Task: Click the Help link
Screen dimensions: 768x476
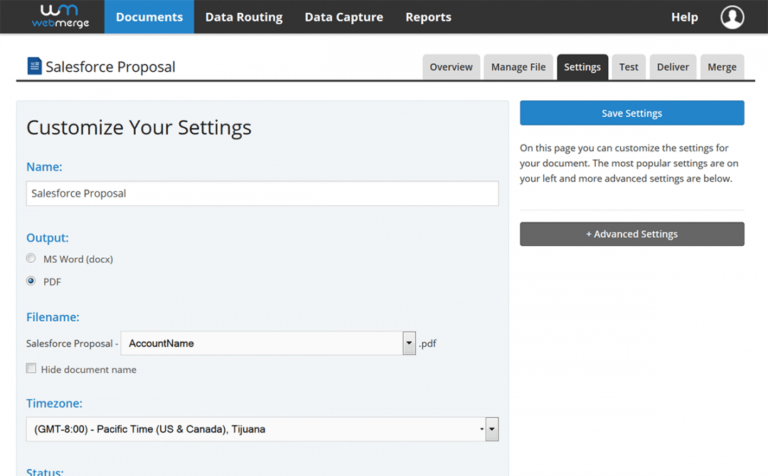Action: 685,17
